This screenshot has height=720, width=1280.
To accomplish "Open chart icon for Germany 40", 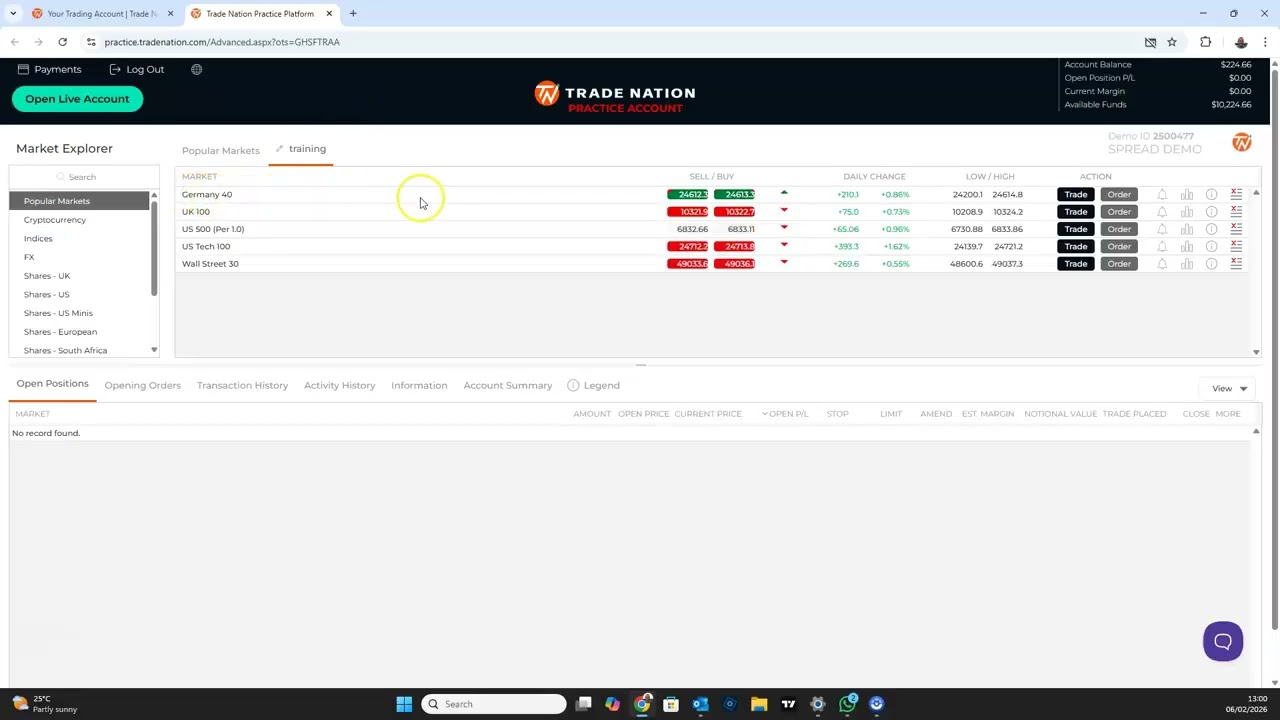I will pyautogui.click(x=1187, y=195).
